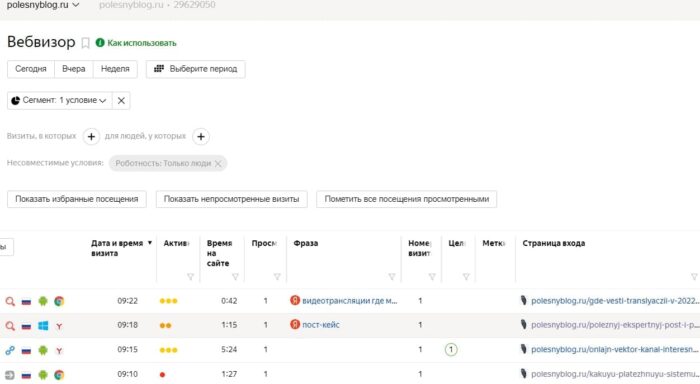
Task: Add a condition for Визиты, в которых
Action: coord(91,137)
